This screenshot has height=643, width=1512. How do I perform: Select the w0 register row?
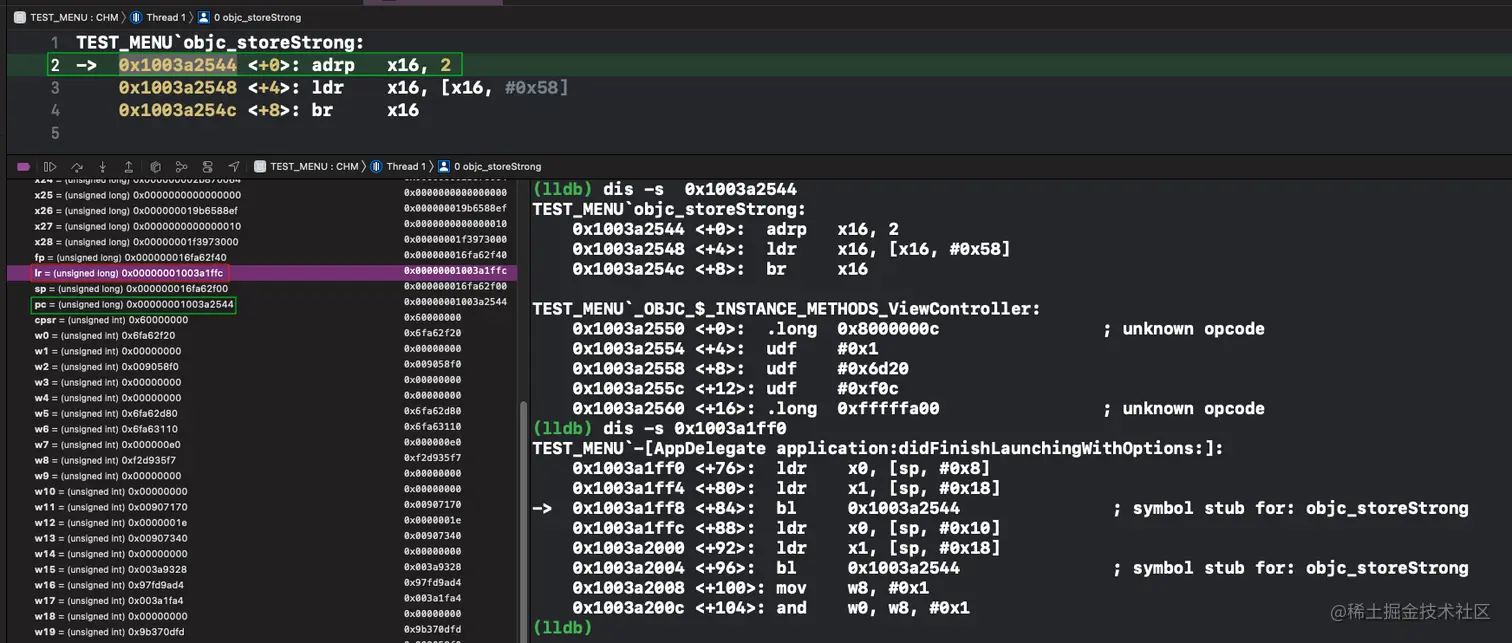[x=260, y=336]
